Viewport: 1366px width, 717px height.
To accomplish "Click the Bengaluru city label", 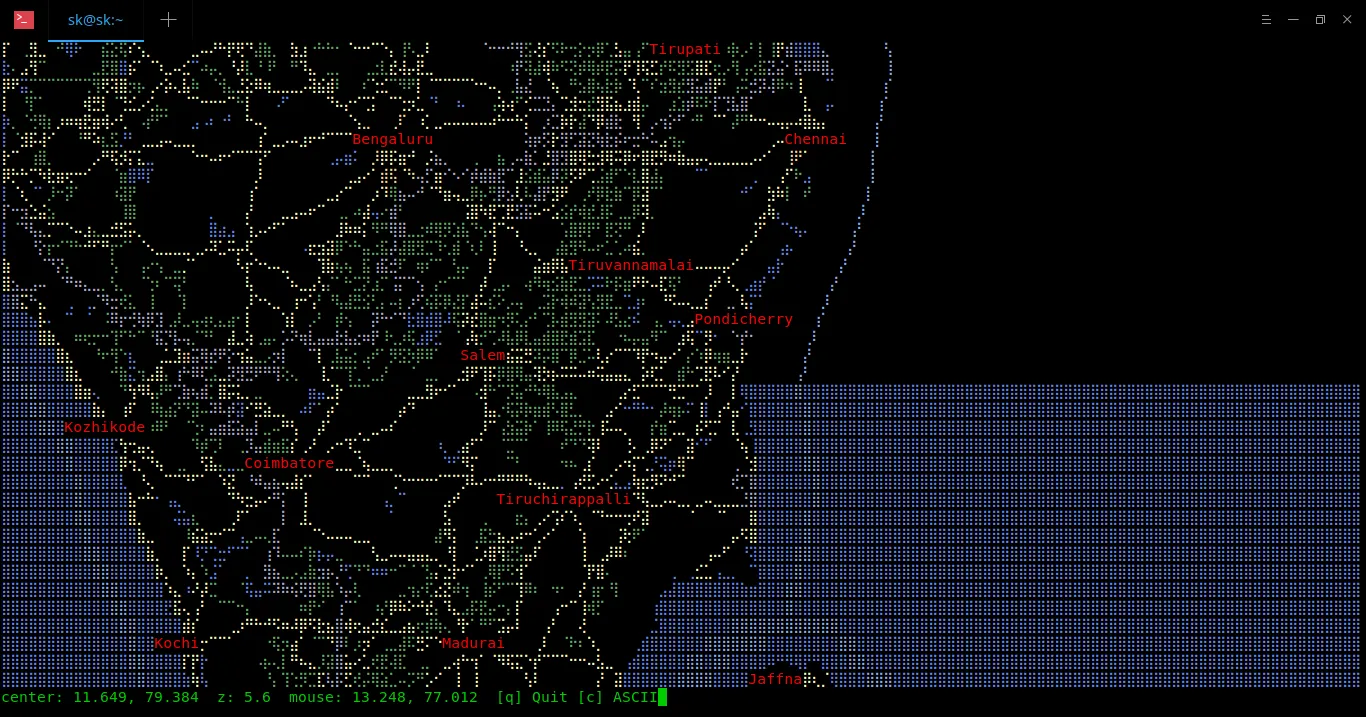I will [x=392, y=140].
